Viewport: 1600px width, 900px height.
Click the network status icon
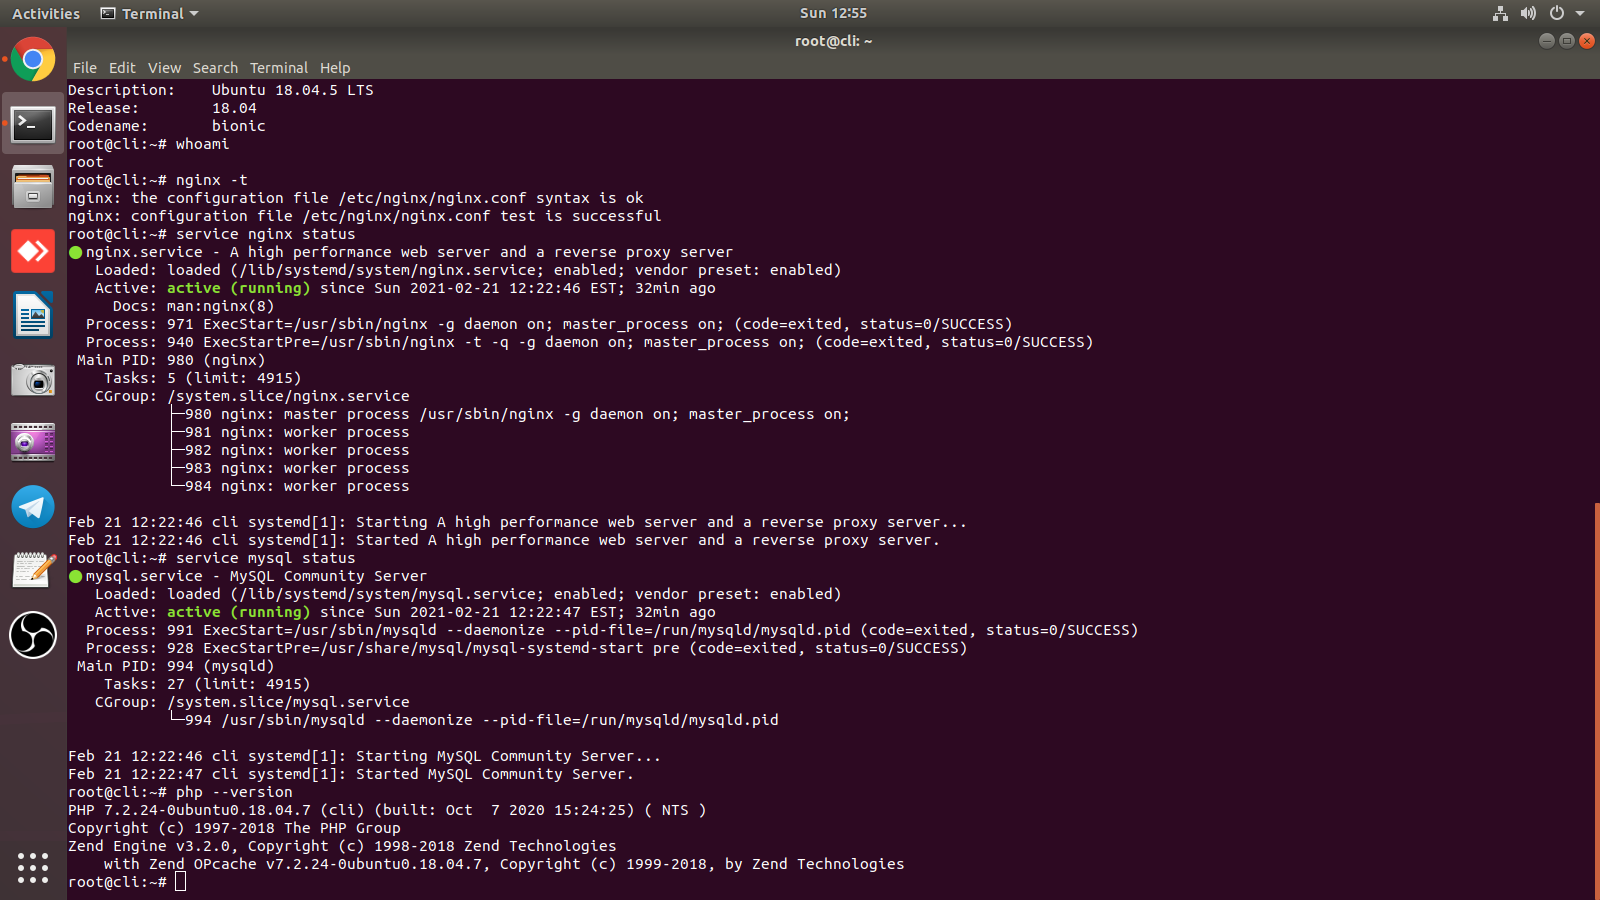tap(1500, 13)
